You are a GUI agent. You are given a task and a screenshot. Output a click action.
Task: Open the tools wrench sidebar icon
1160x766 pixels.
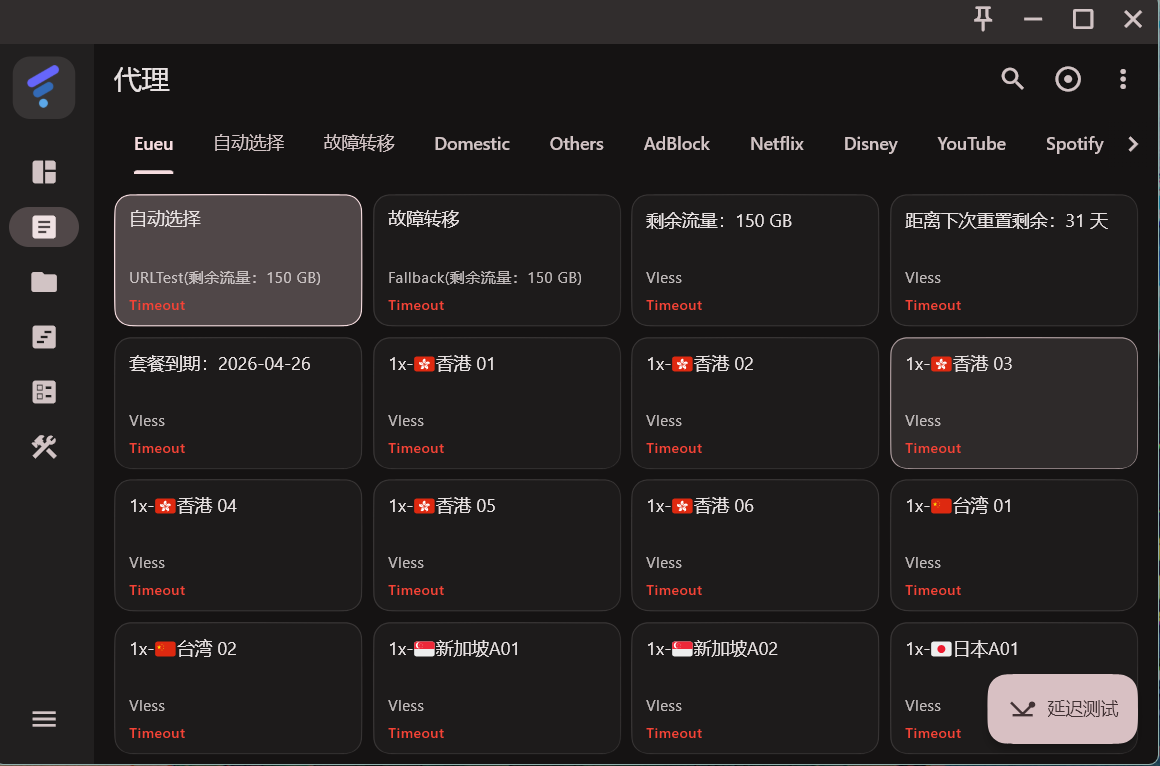44,447
